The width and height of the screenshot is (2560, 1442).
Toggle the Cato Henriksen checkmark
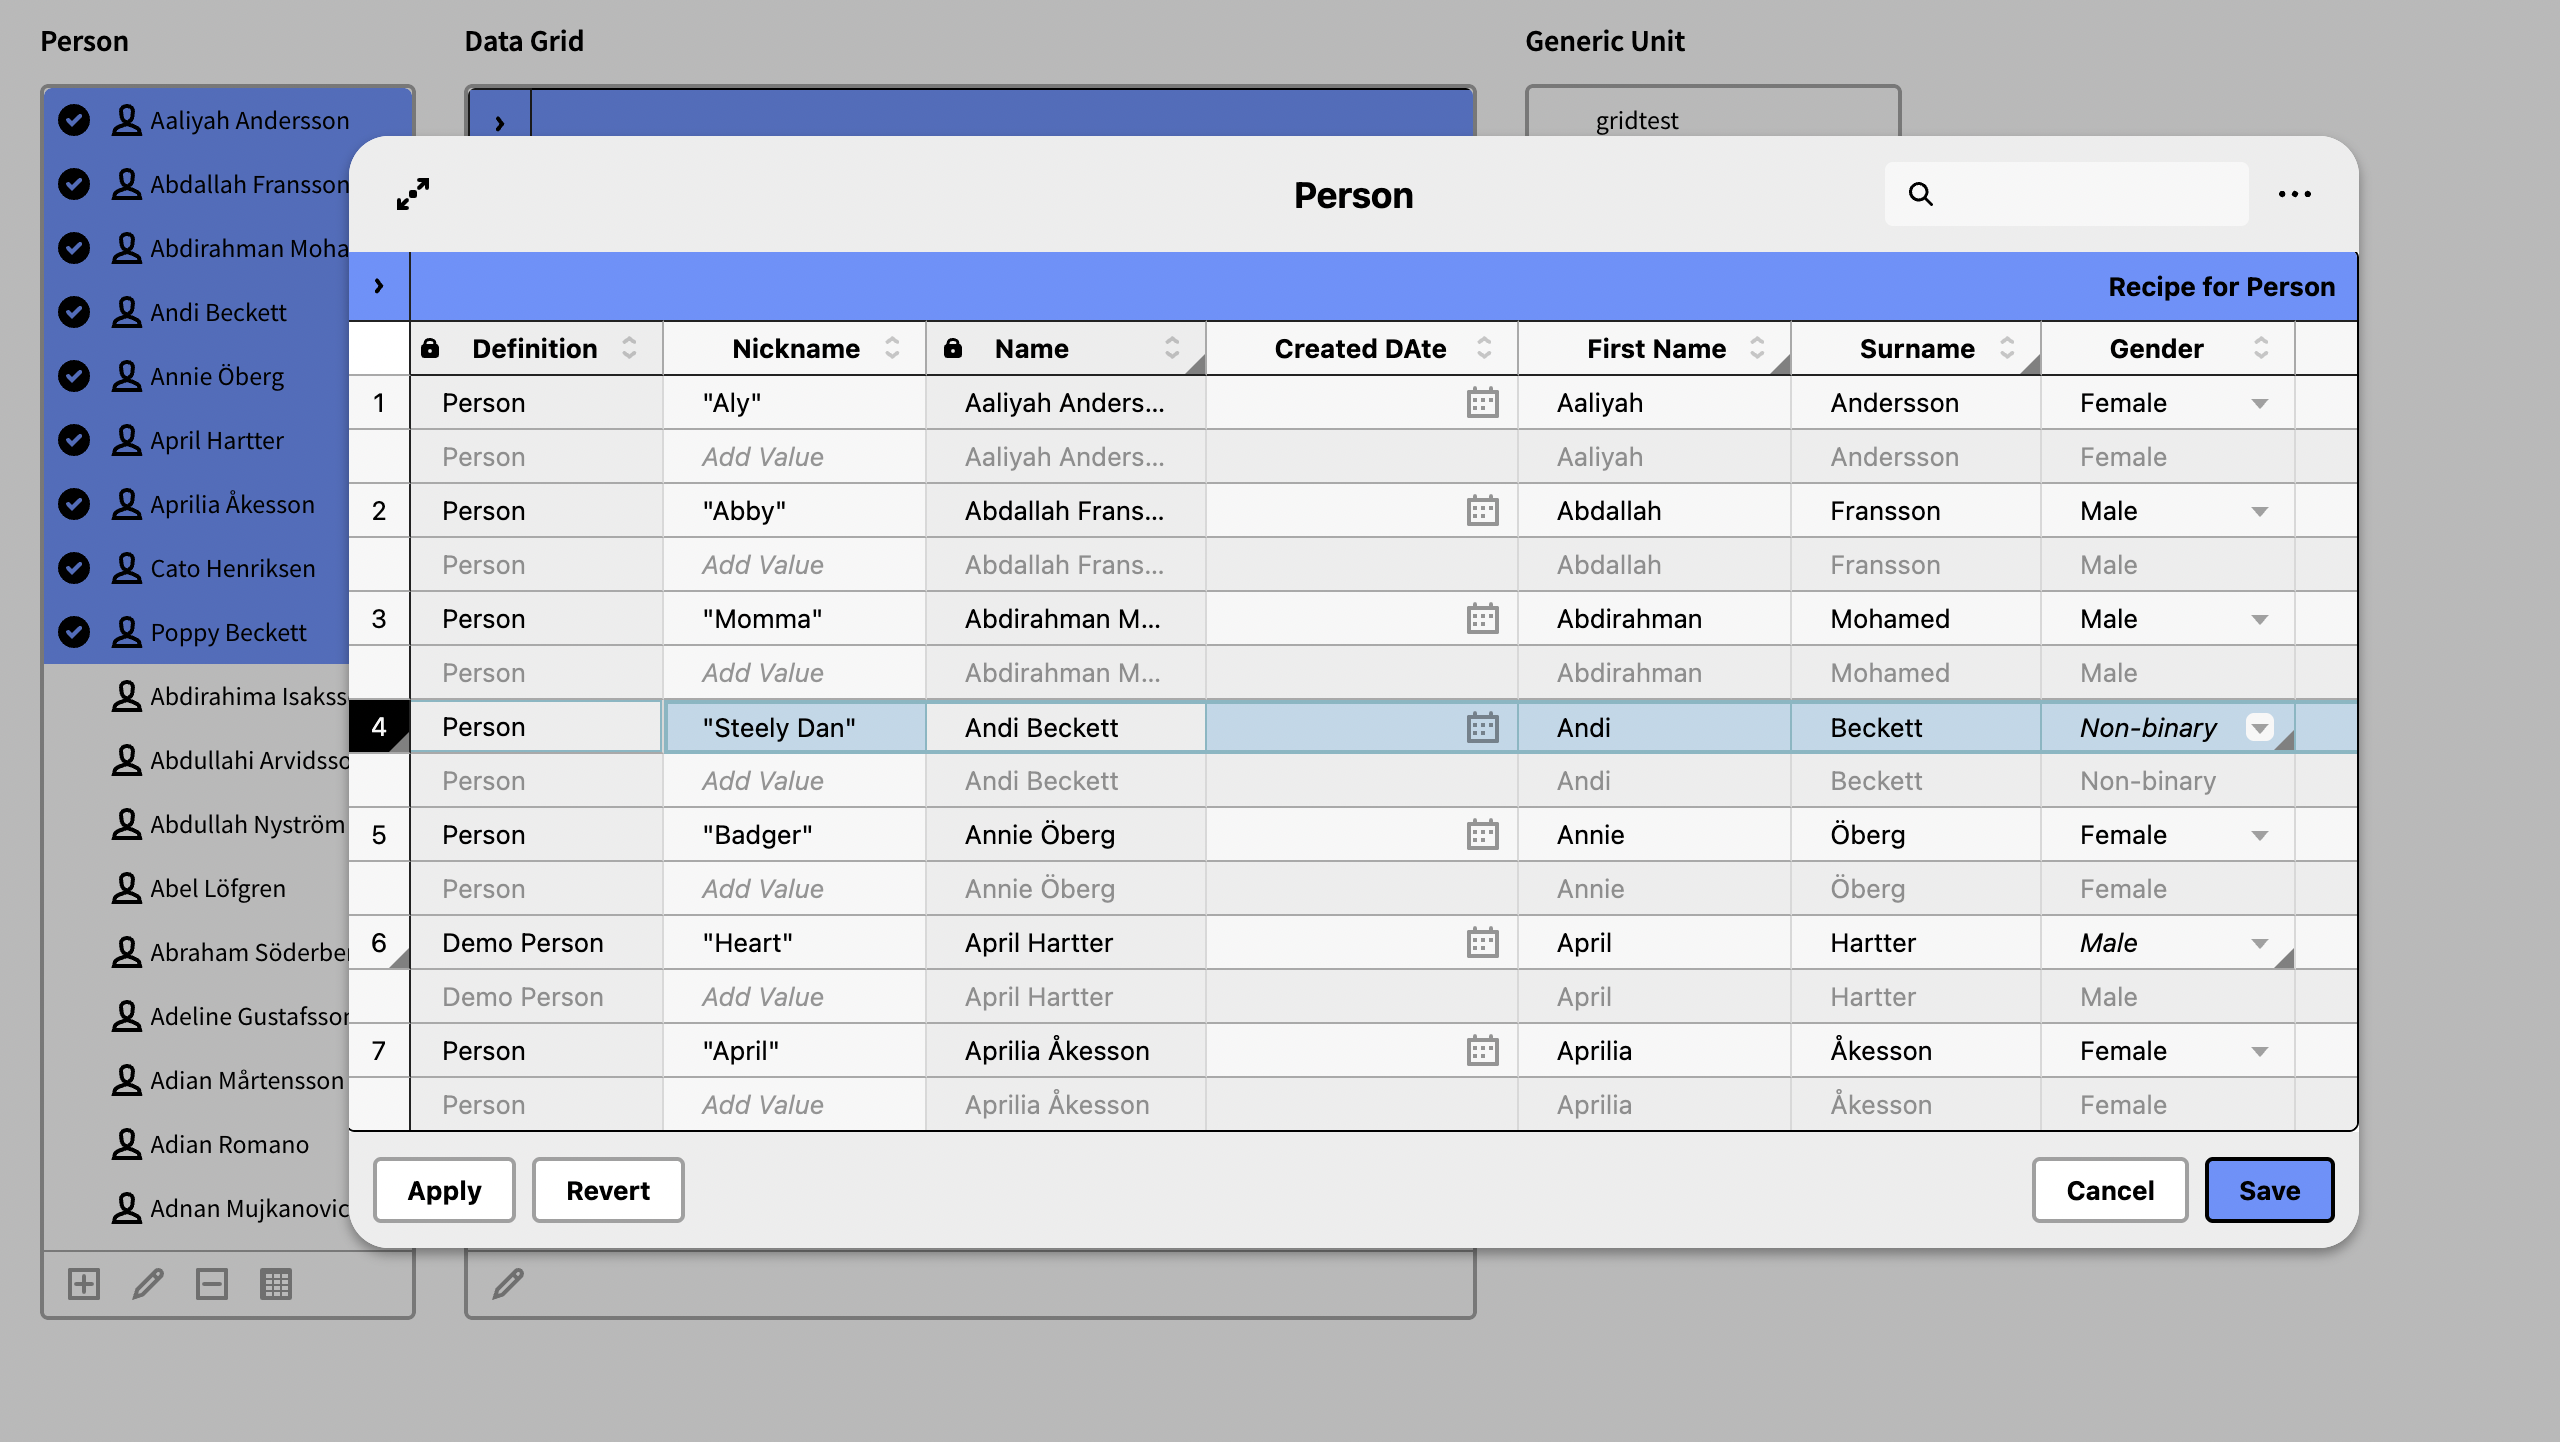pyautogui.click(x=74, y=568)
